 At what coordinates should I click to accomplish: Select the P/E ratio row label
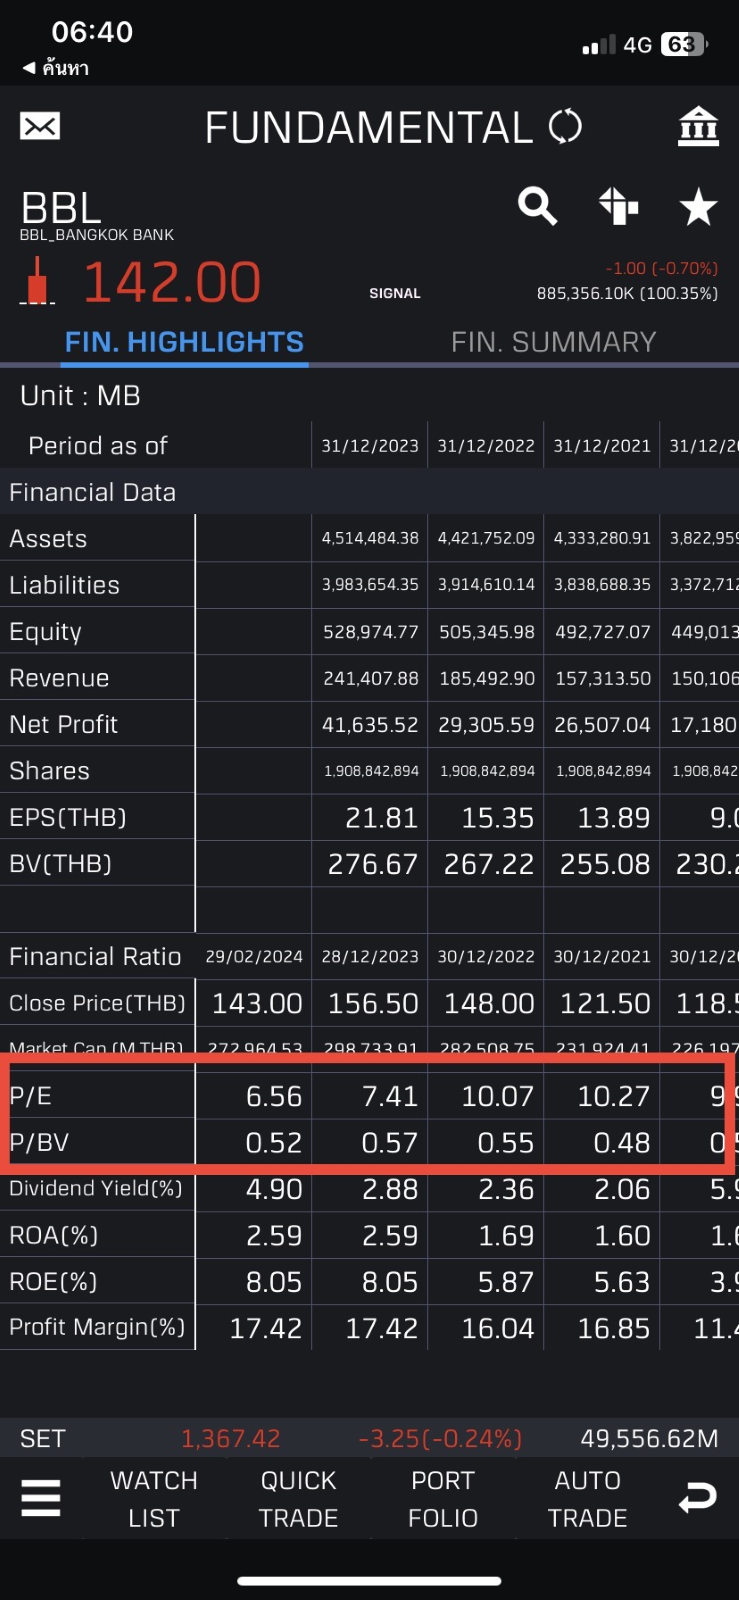(31, 1096)
